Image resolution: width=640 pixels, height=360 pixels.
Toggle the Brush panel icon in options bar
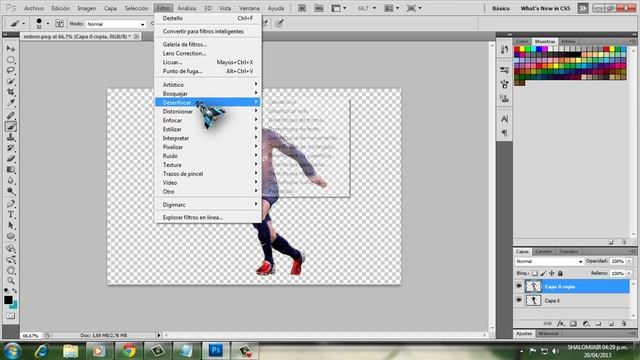point(59,24)
